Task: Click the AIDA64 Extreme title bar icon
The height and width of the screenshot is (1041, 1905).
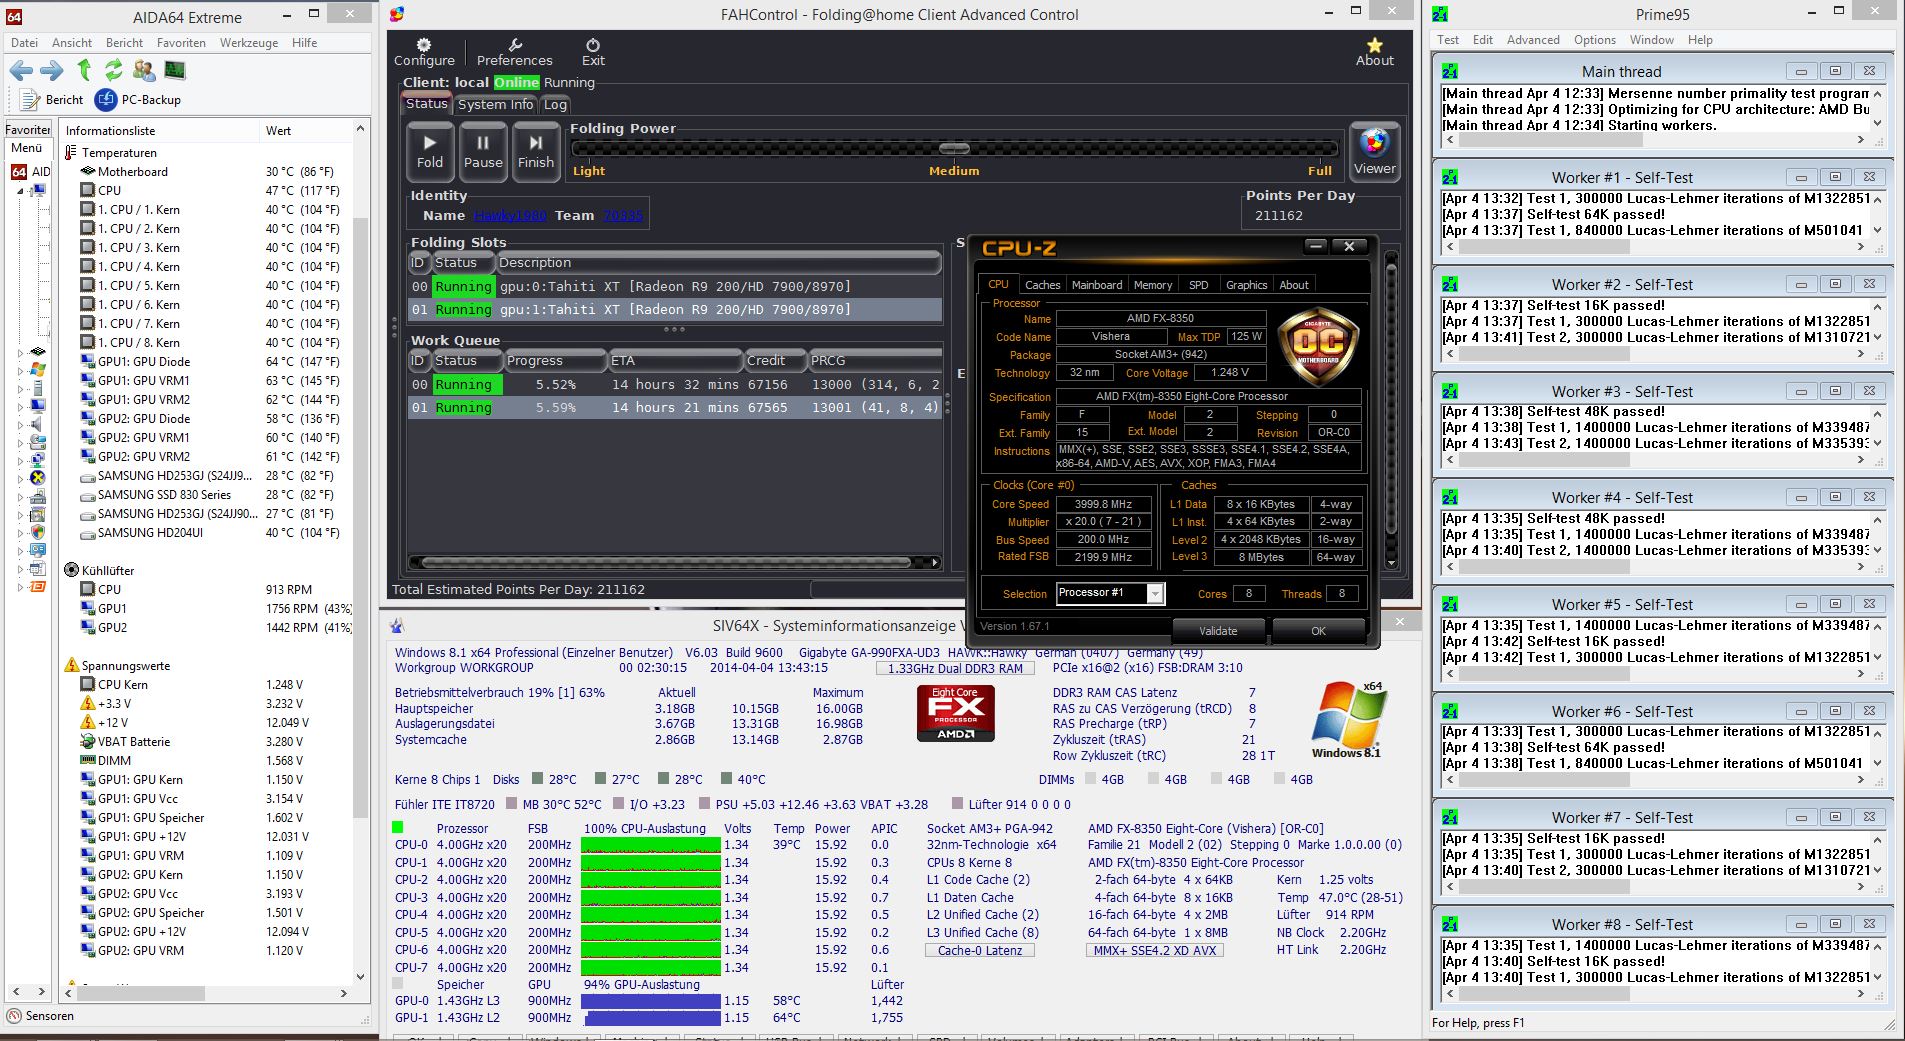Action: [x=14, y=16]
